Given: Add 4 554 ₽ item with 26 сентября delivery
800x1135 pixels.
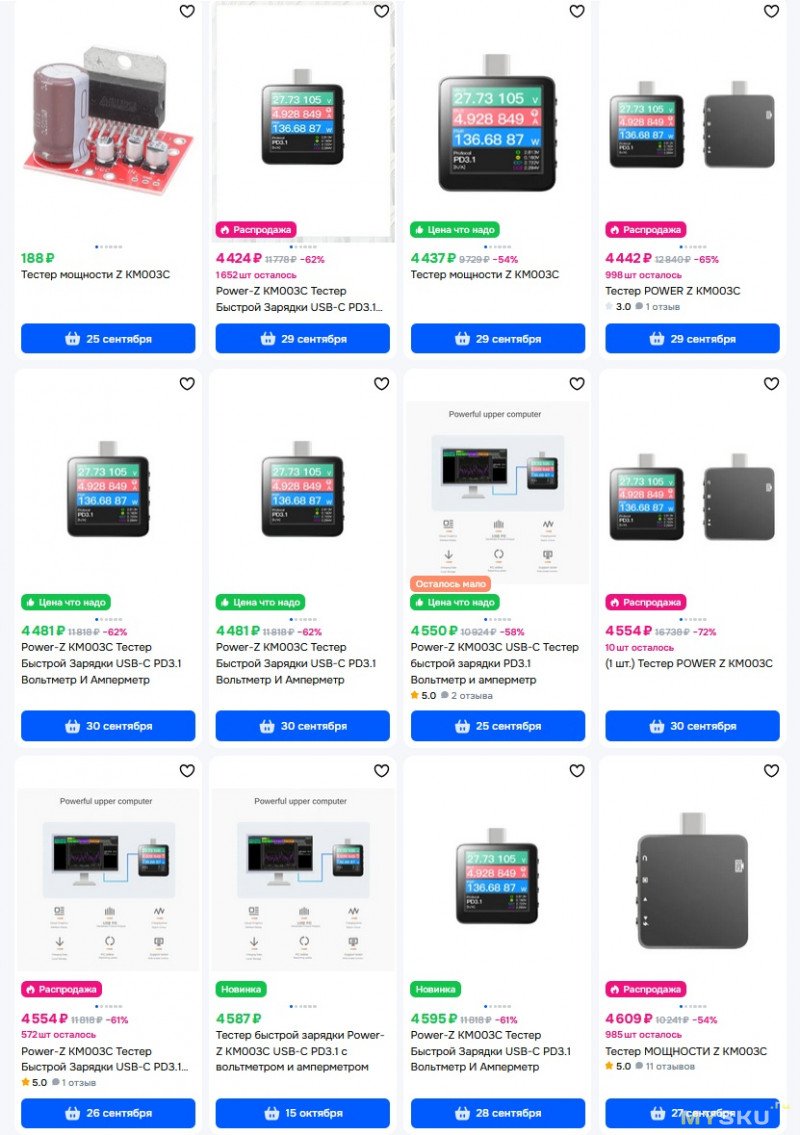Looking at the screenshot, I should (x=108, y=1113).
